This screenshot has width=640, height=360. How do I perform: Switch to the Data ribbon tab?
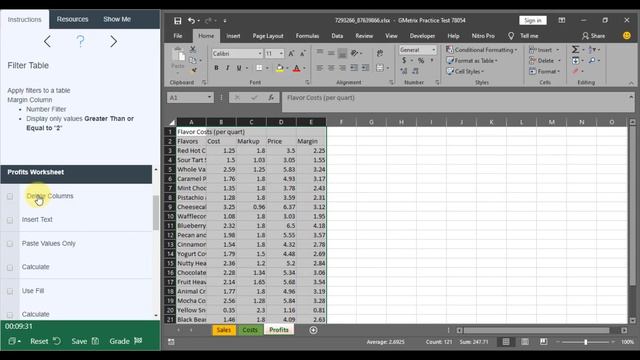pyautogui.click(x=337, y=36)
